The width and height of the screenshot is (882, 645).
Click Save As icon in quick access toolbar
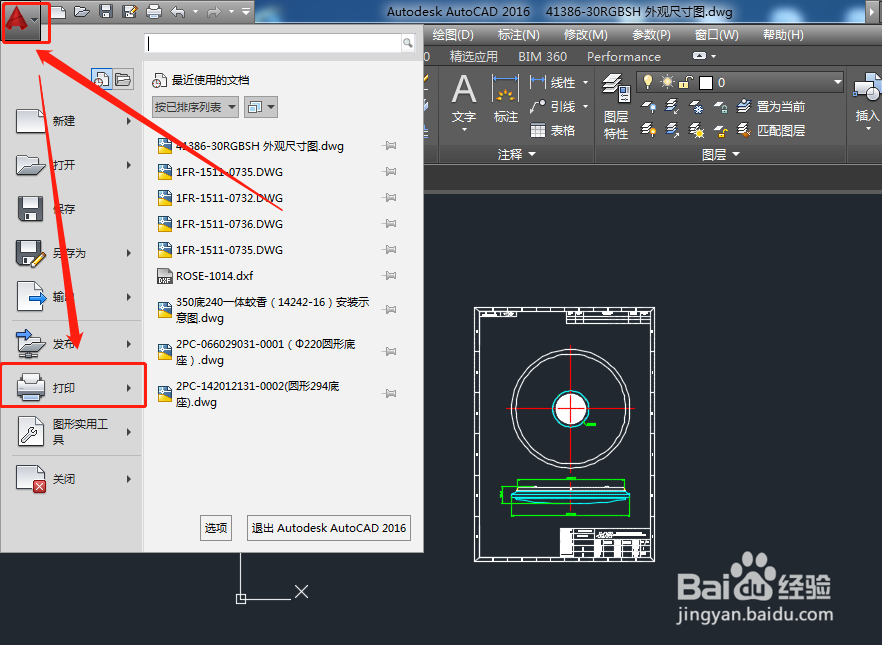click(130, 11)
